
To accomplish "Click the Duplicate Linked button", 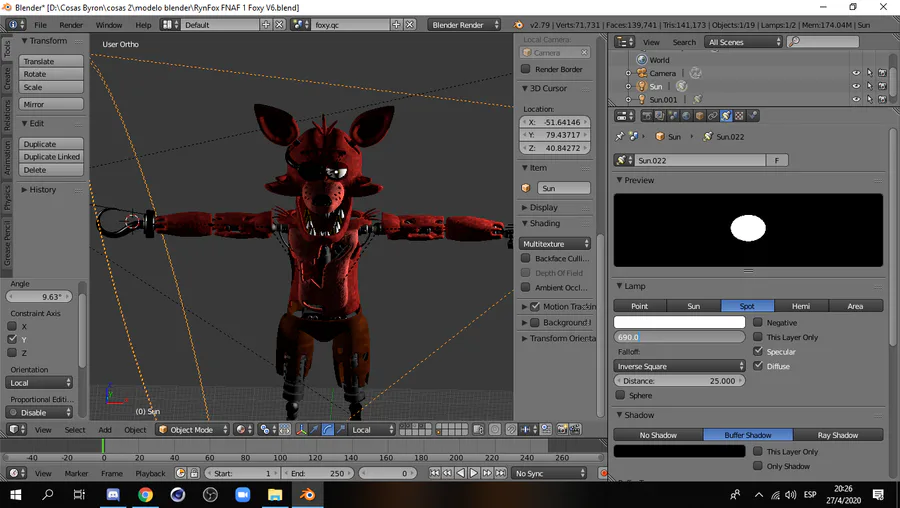I will point(51,157).
